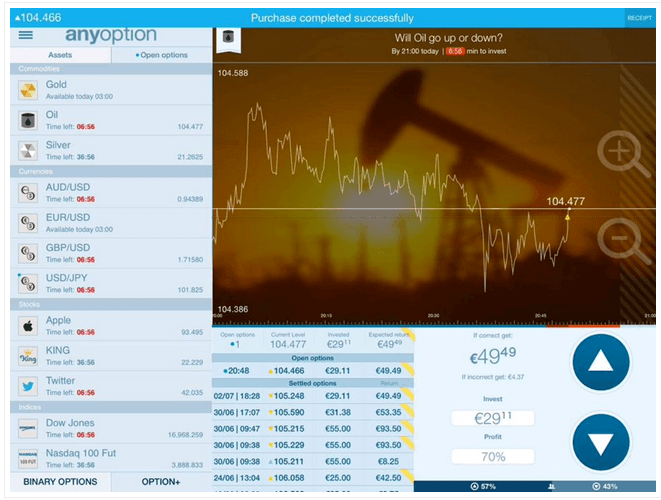Click the AUD/USD currency icon

28,193
